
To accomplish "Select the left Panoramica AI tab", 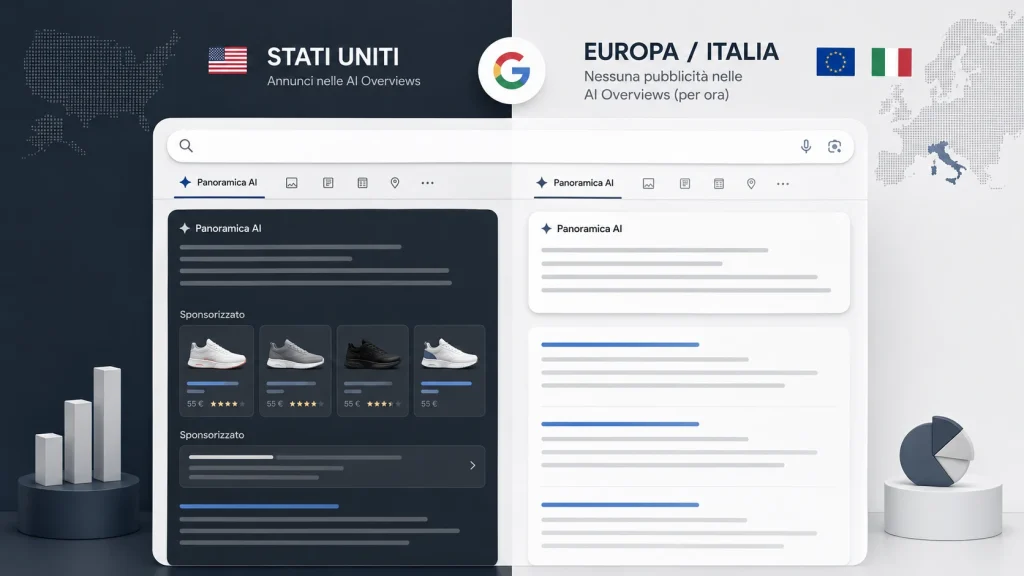I will point(219,183).
